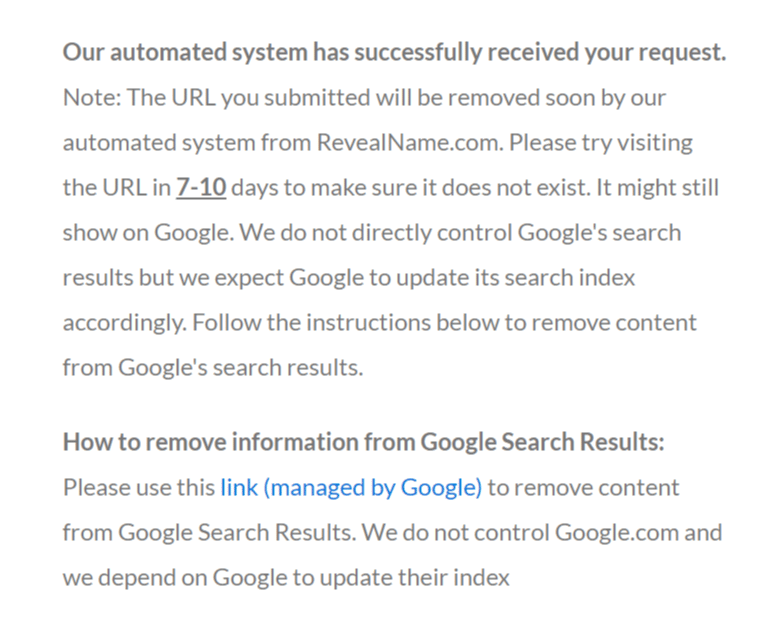Click the word 'Note:' at paragraph start
The width and height of the screenshot is (765, 641).
click(x=92, y=97)
